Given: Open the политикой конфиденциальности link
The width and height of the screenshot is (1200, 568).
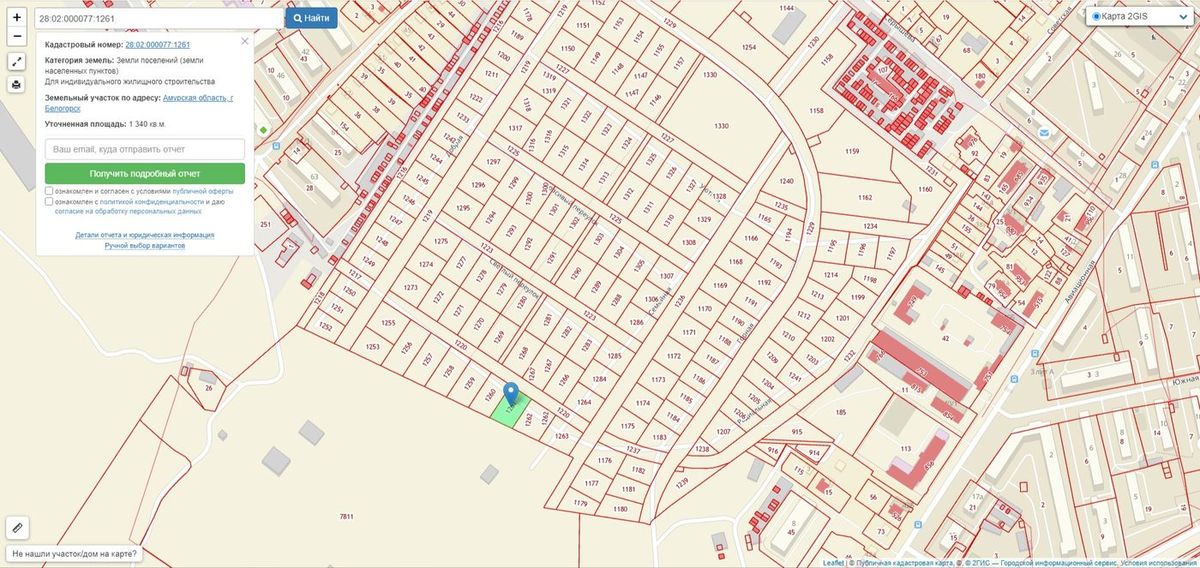Looking at the screenshot, I should (152, 201).
